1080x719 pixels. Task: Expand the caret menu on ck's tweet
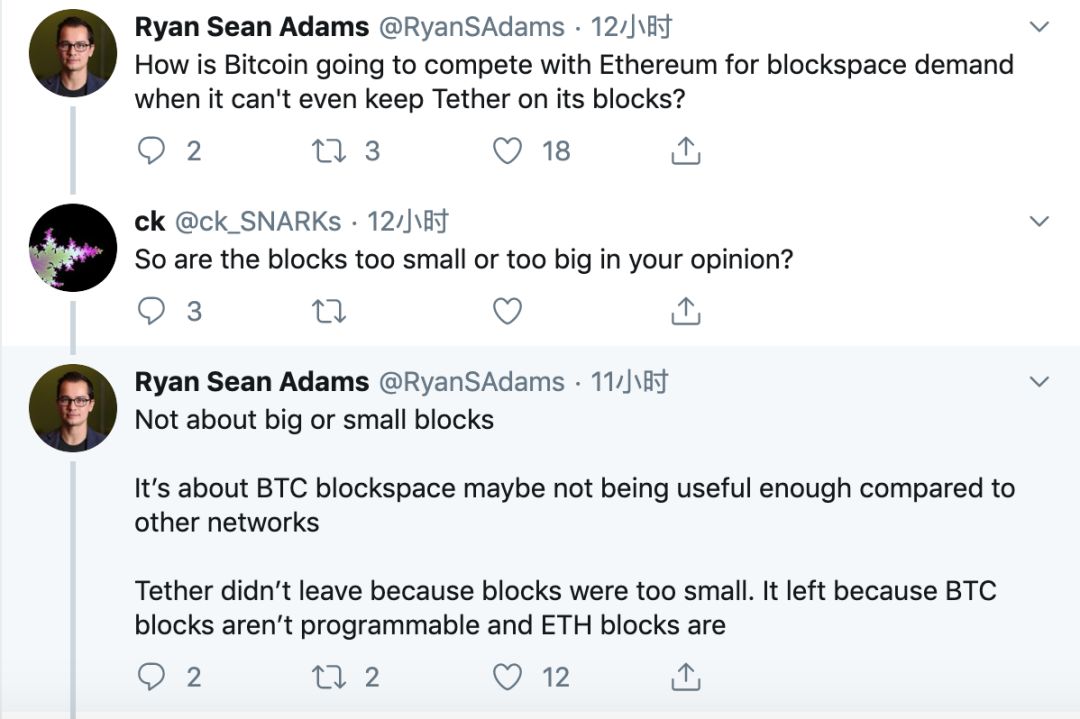tap(1039, 221)
